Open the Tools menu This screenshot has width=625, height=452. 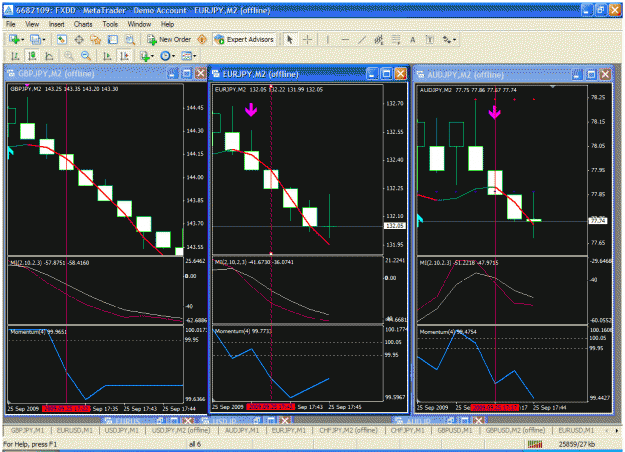click(x=110, y=24)
